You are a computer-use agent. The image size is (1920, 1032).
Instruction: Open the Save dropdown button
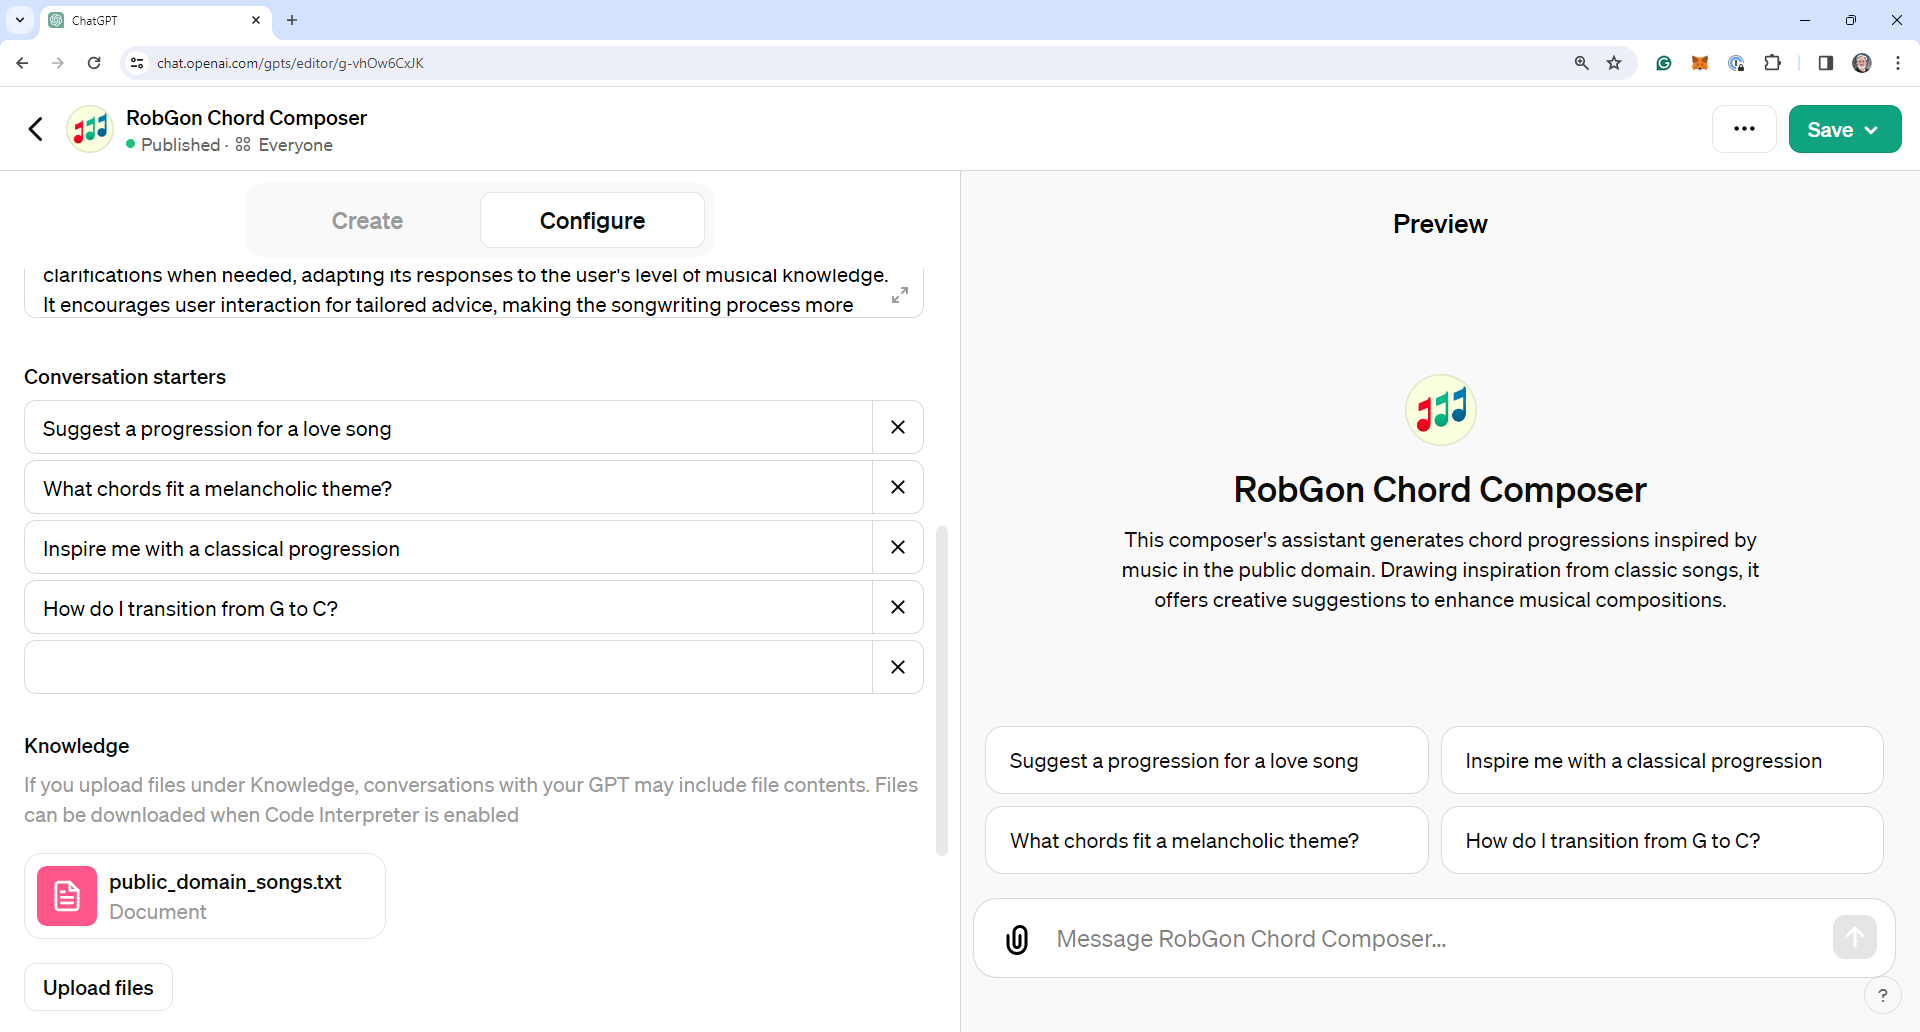click(1845, 129)
